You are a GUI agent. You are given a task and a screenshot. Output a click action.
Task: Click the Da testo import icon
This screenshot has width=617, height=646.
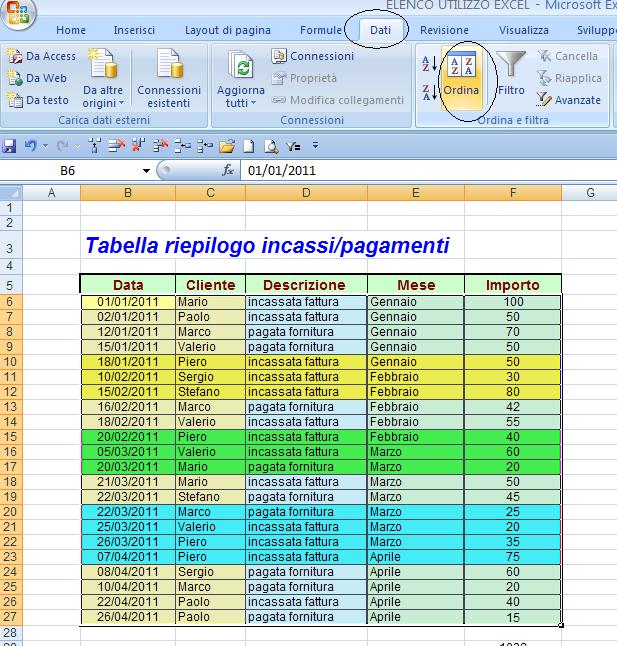pyautogui.click(x=15, y=100)
